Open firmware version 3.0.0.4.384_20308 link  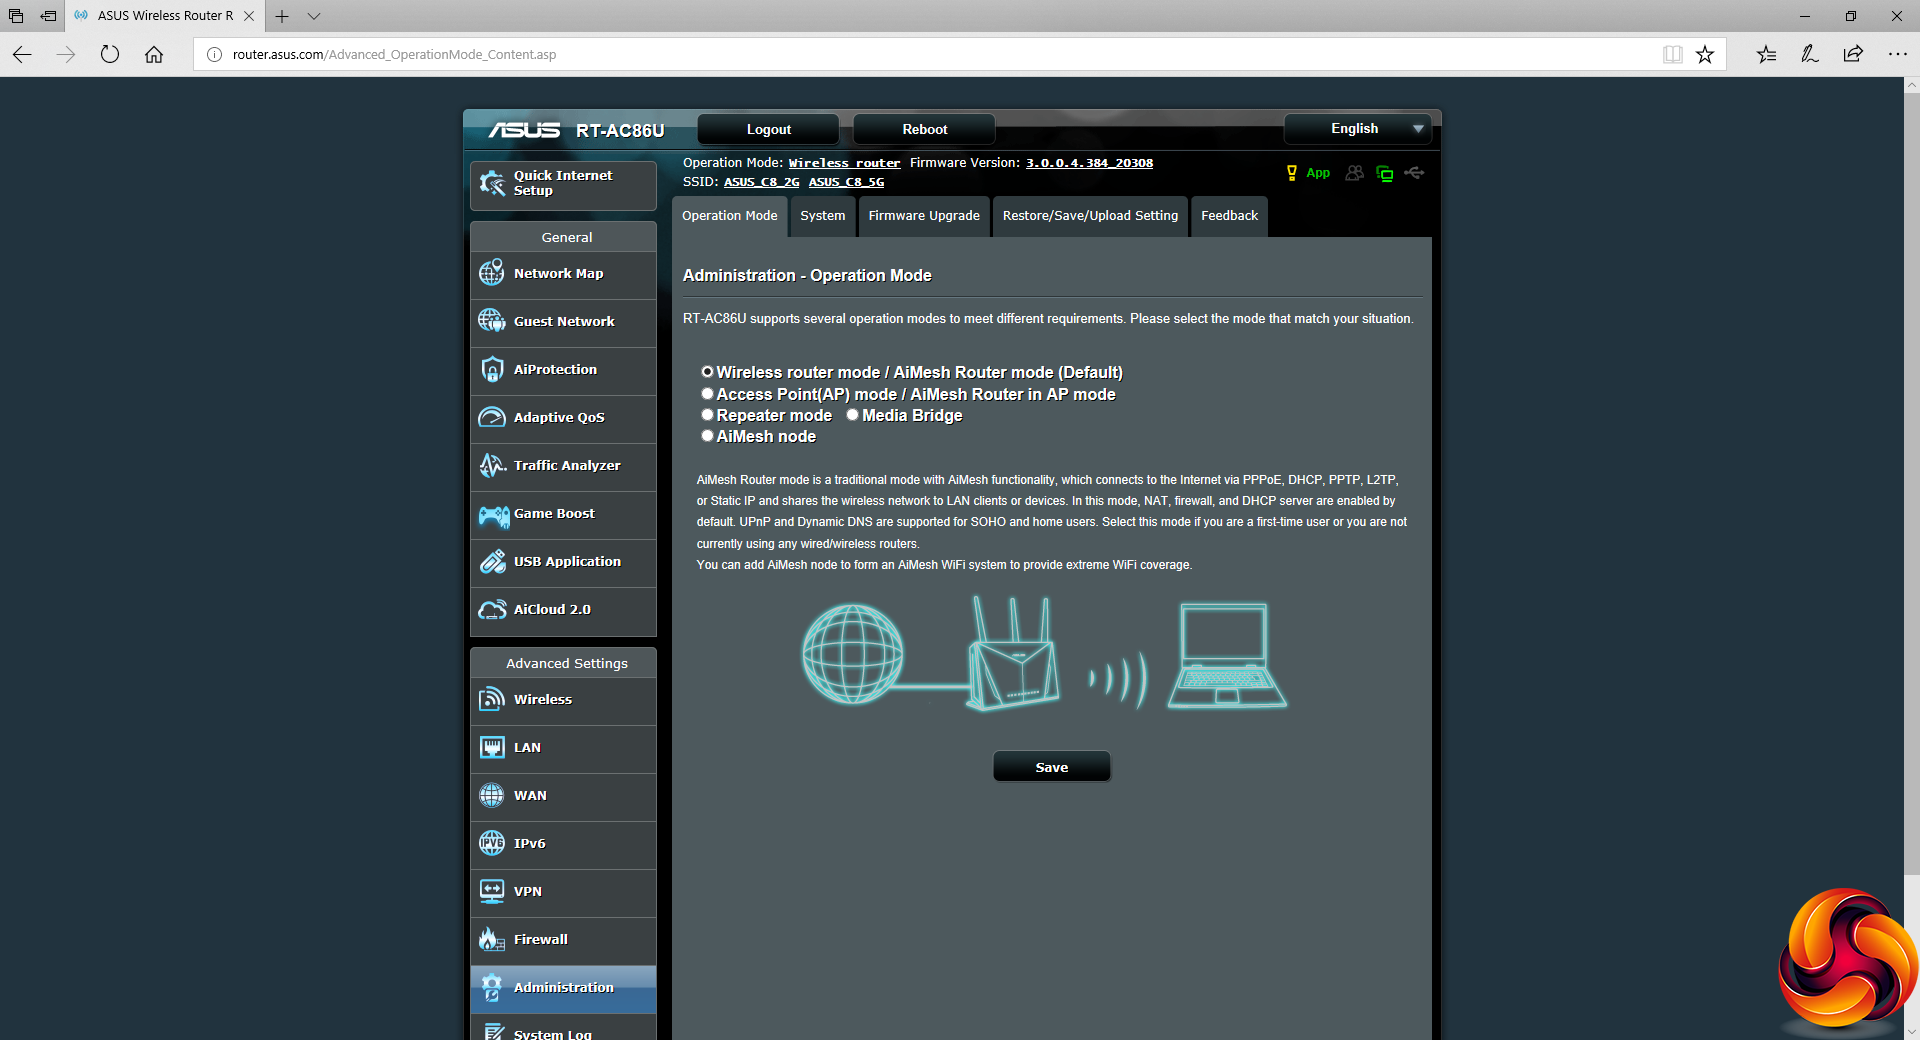[x=1089, y=163]
